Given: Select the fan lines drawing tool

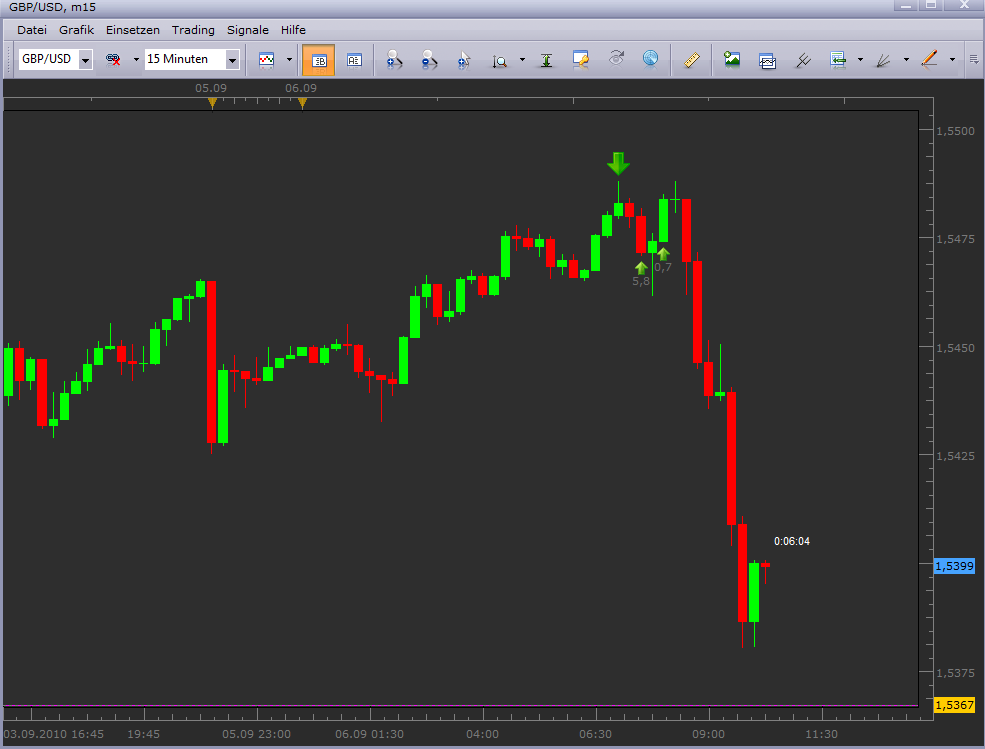Looking at the screenshot, I should point(883,60).
